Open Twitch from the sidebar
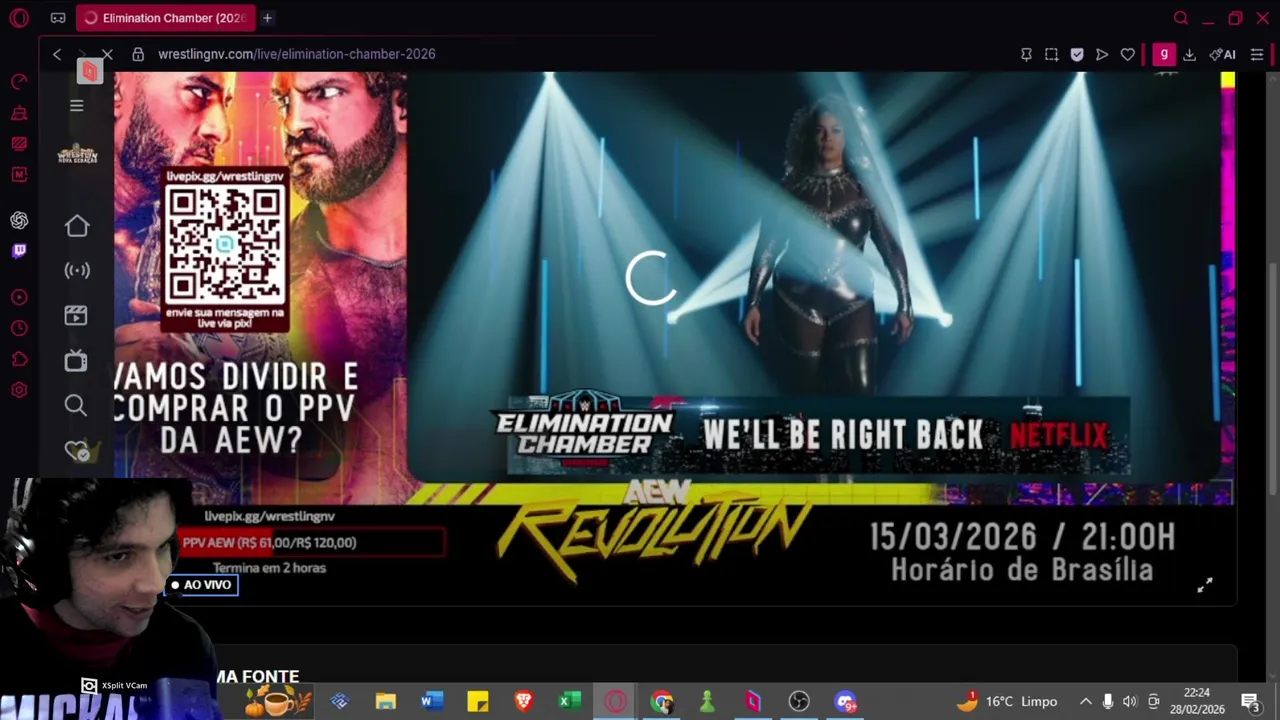Screen dimensions: 1280x720 tap(19, 251)
